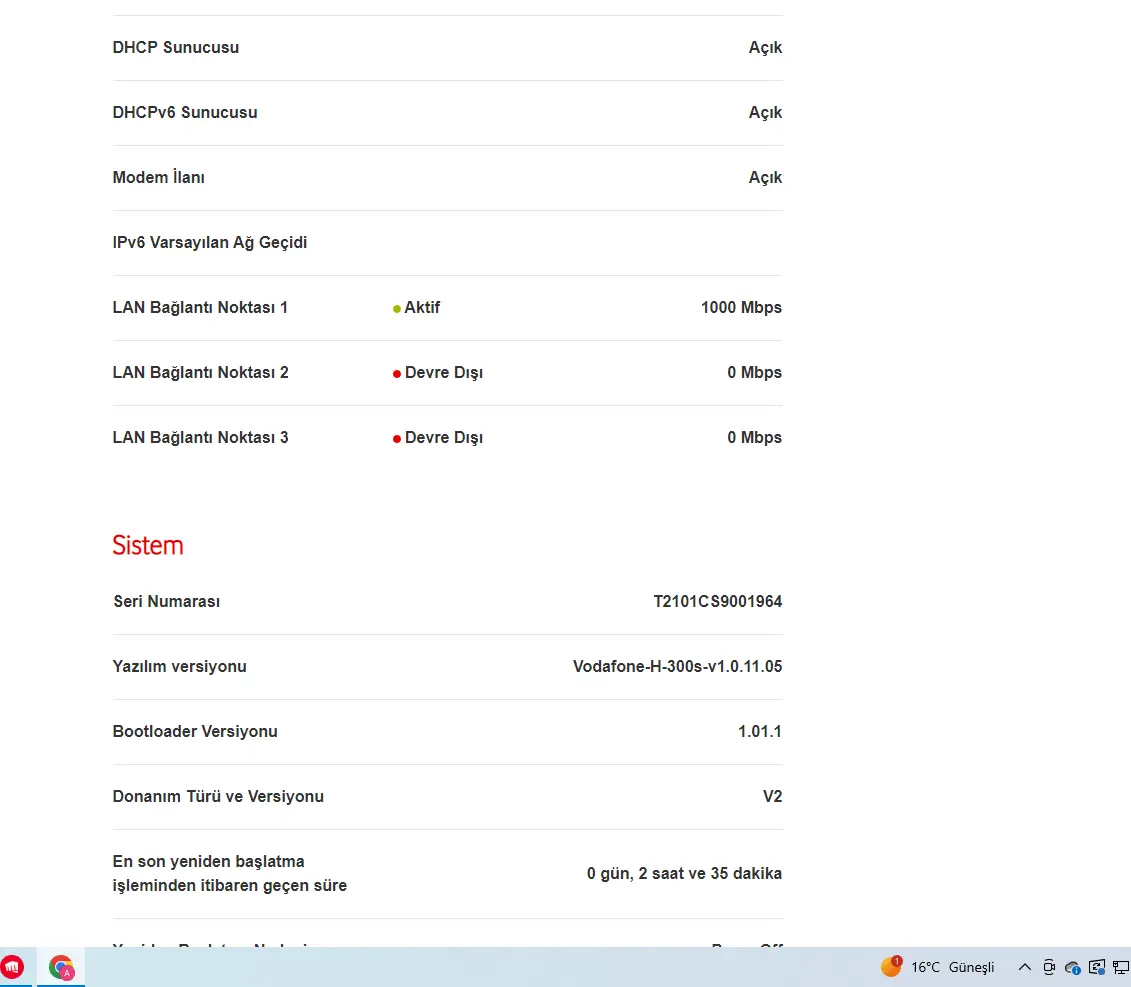
Task: Click uptime '0 gün, 2 saat ve 35 dakika'
Action: (685, 874)
